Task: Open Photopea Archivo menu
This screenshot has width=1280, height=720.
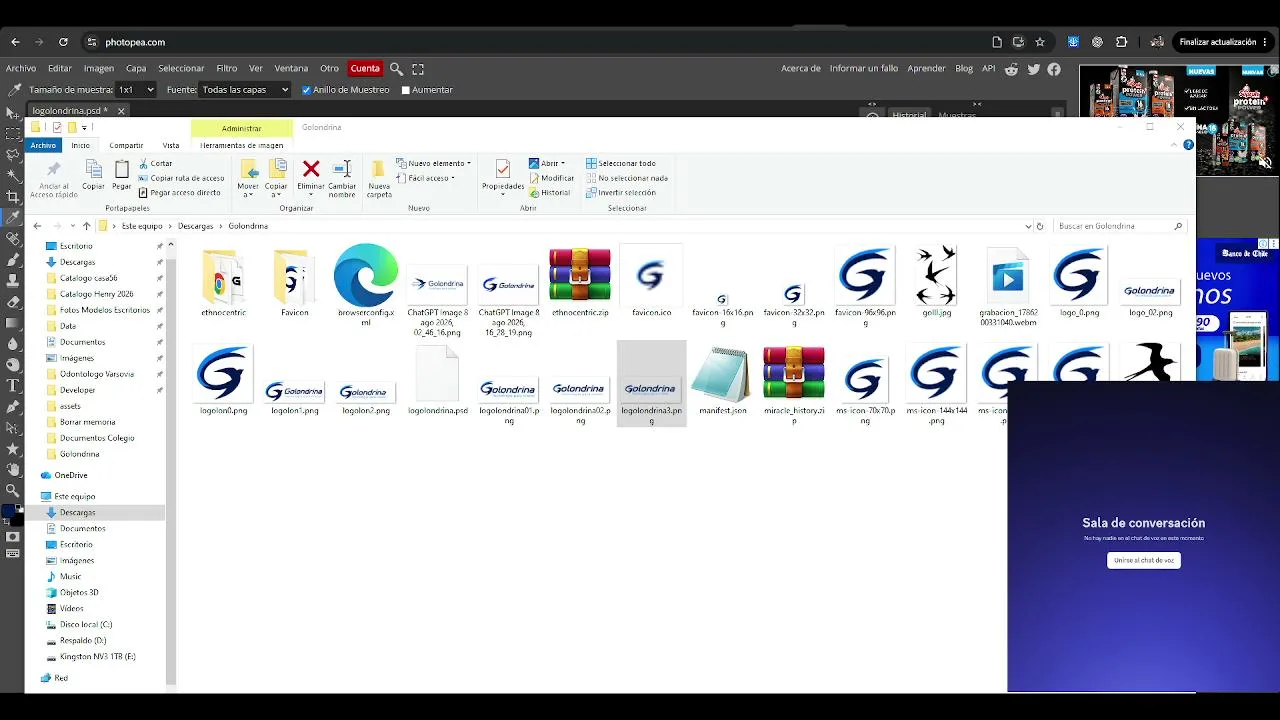Action: [21, 69]
